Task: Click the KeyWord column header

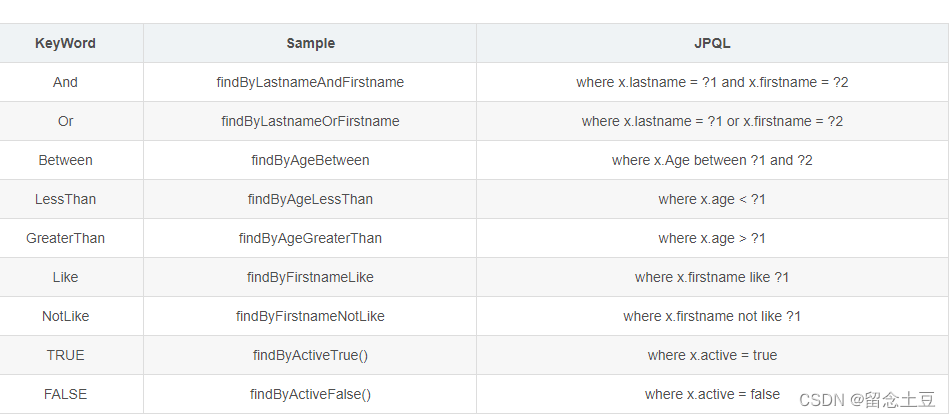Action: click(66, 43)
